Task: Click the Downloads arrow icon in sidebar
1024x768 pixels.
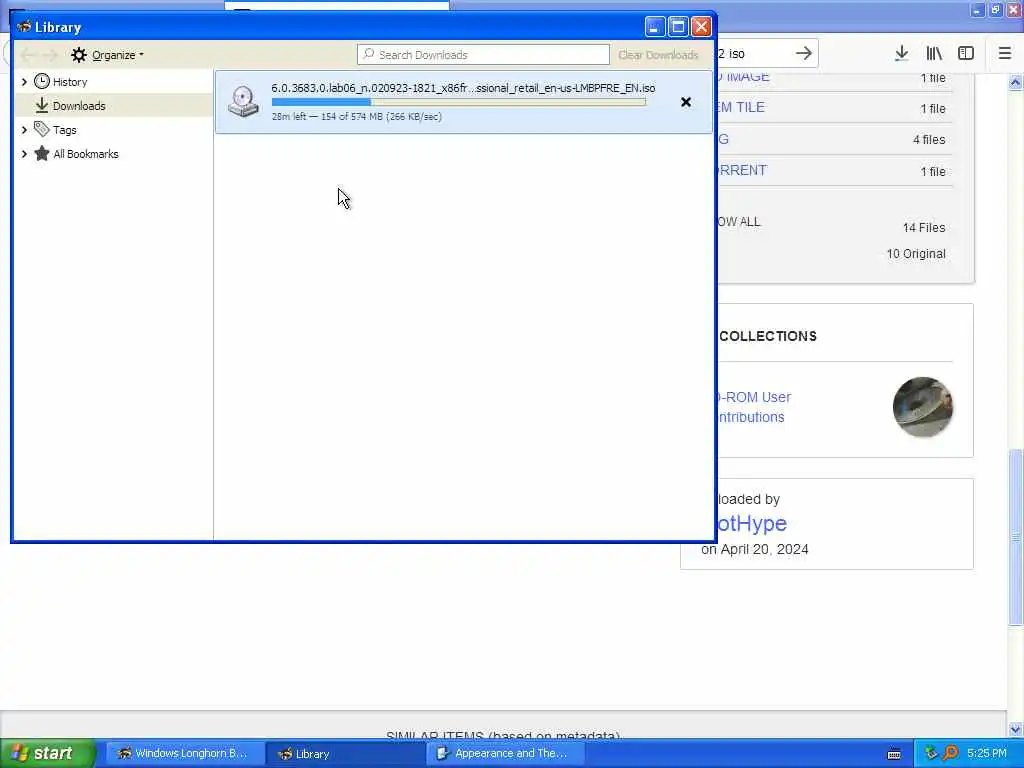Action: pos(42,105)
